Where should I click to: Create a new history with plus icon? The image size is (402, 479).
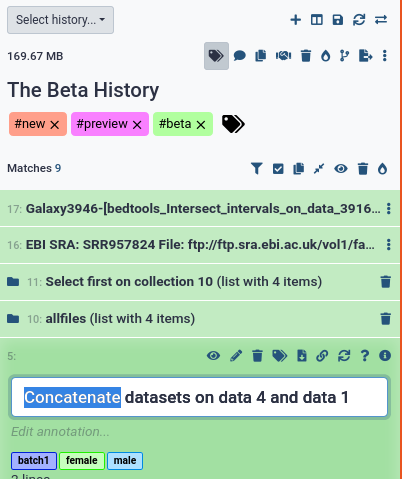pyautogui.click(x=295, y=20)
